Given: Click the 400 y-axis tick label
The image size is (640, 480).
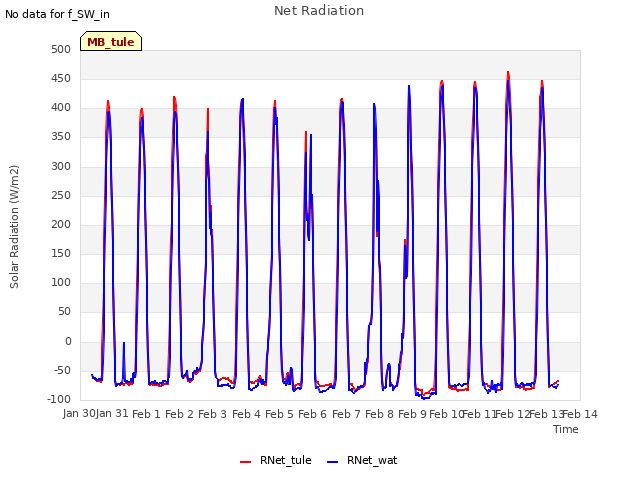Looking at the screenshot, I should click(x=61, y=108).
